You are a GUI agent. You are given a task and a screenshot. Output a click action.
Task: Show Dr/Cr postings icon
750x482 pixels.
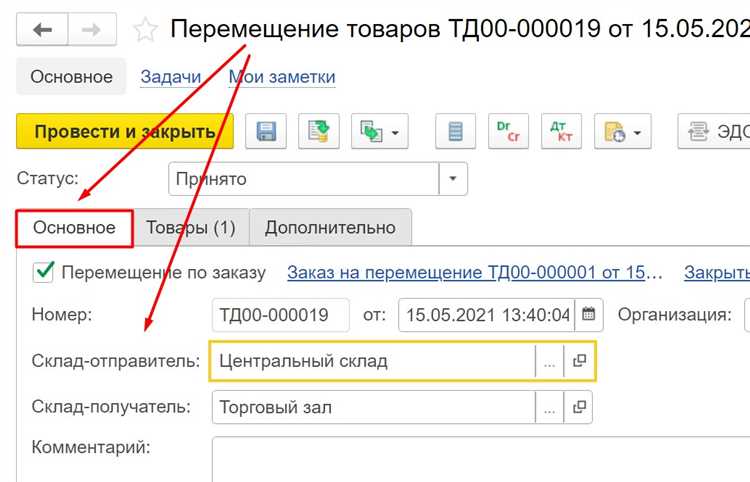[x=508, y=131]
